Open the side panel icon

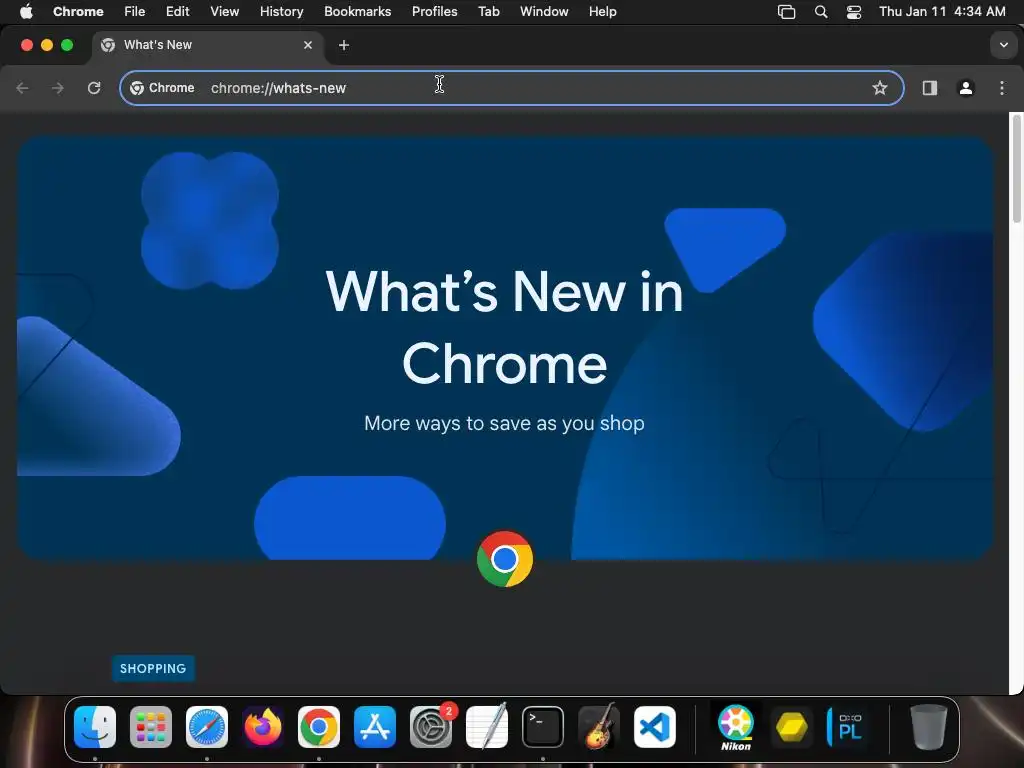click(x=929, y=88)
